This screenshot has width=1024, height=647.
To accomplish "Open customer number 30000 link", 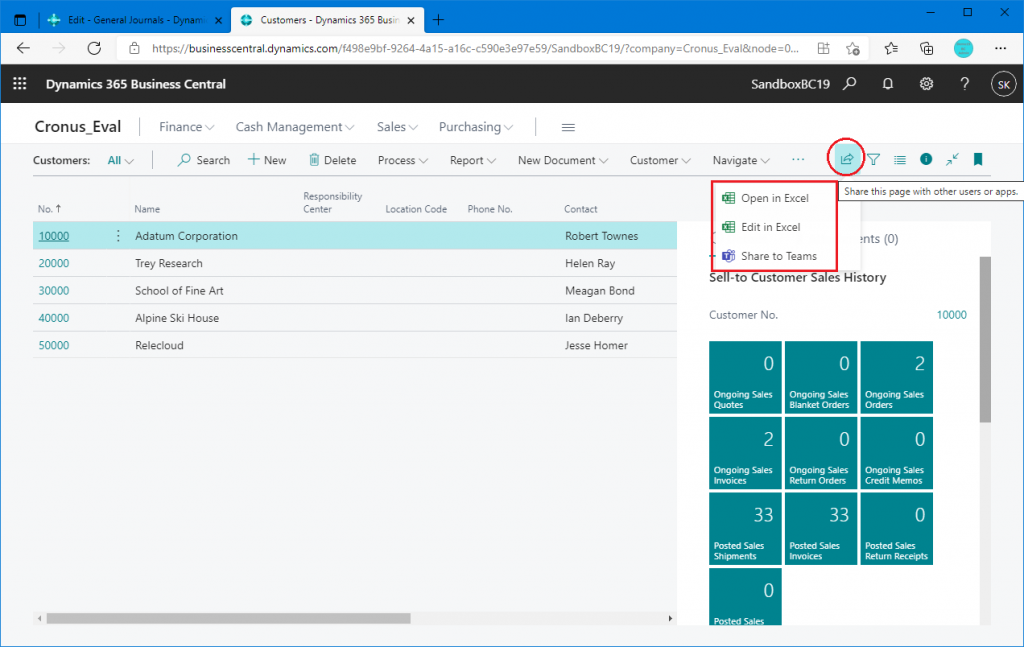I will tap(54, 291).
